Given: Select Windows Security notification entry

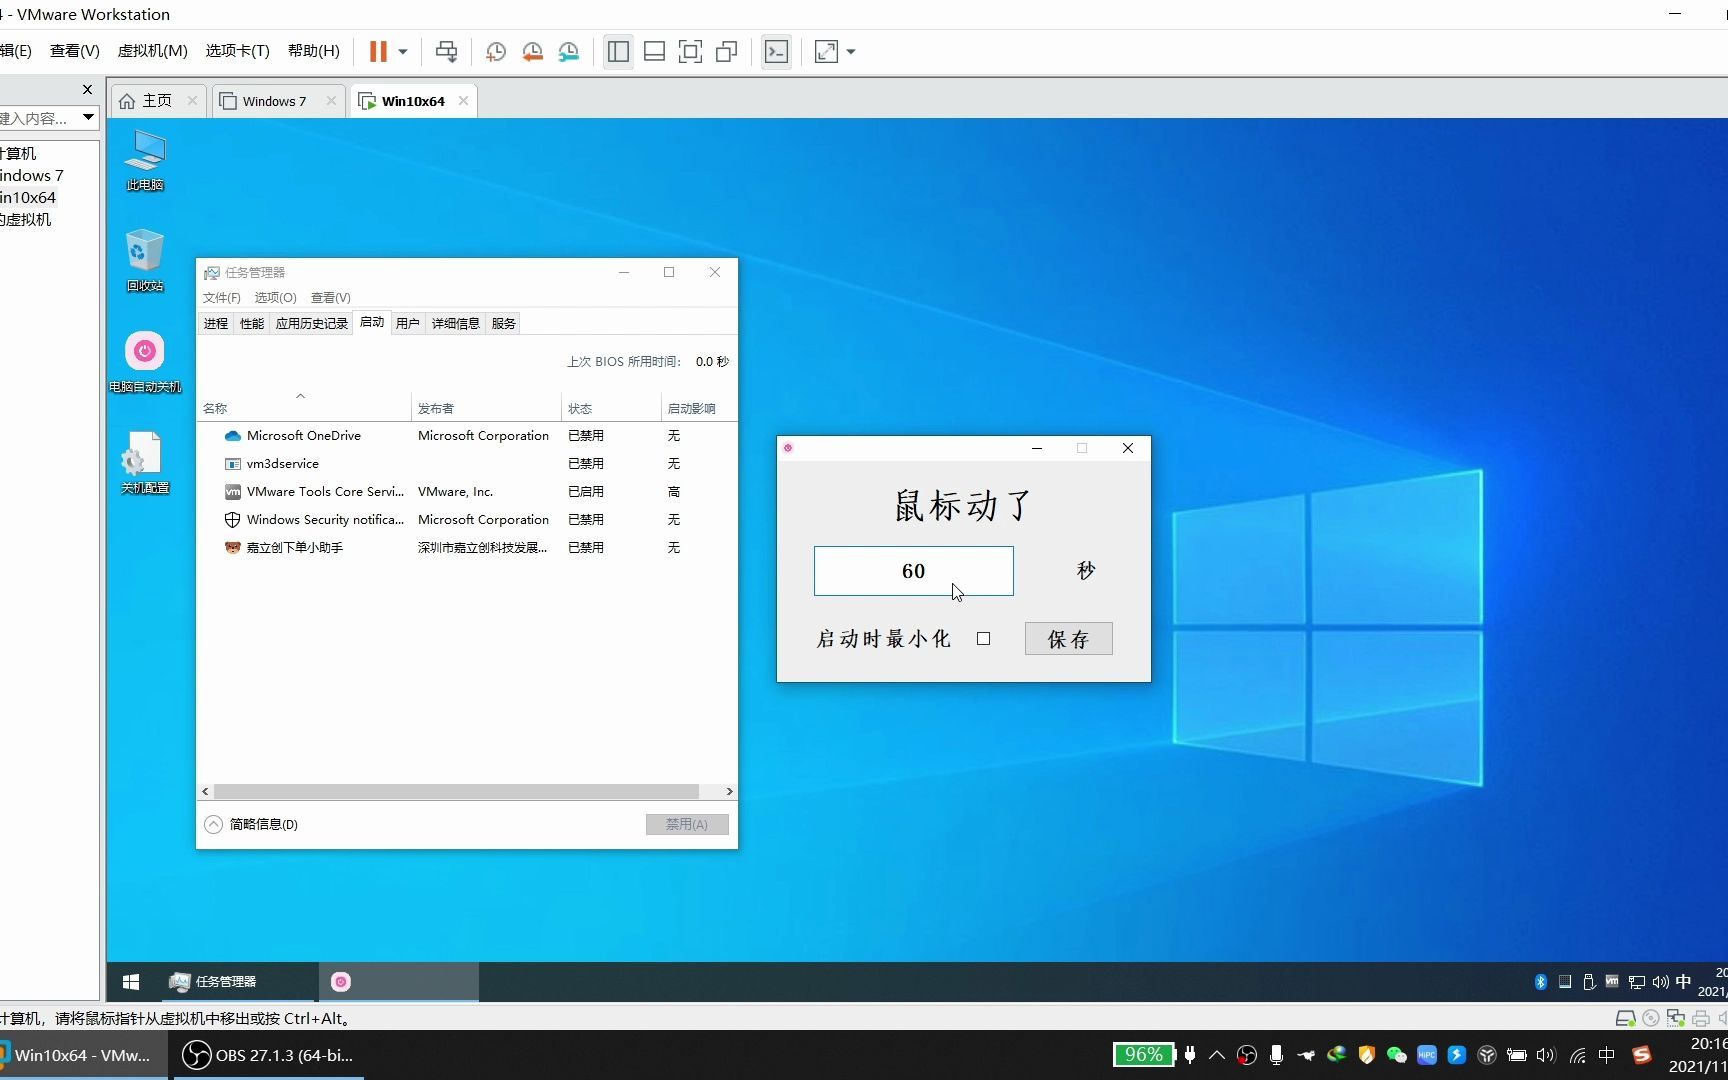Looking at the screenshot, I should [x=467, y=520].
